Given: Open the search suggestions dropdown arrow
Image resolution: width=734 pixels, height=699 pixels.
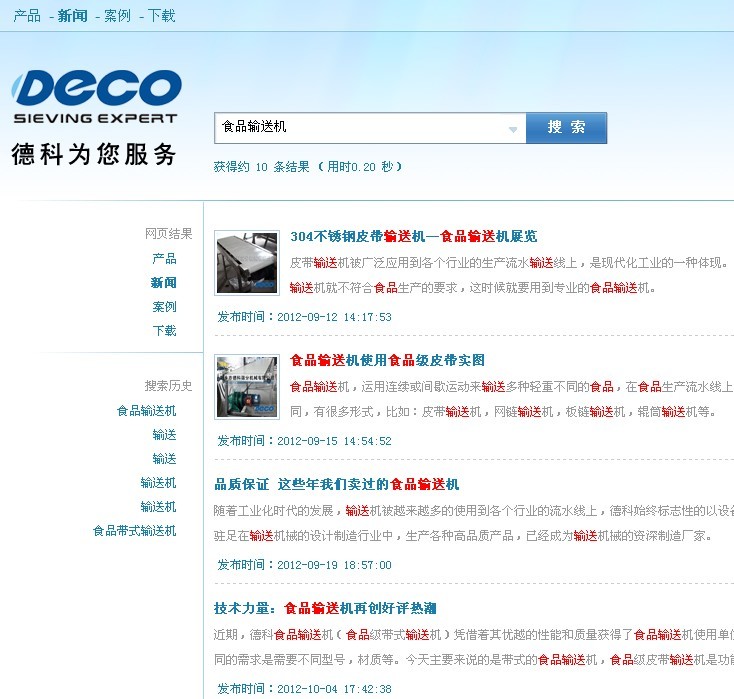Looking at the screenshot, I should pos(513,128).
